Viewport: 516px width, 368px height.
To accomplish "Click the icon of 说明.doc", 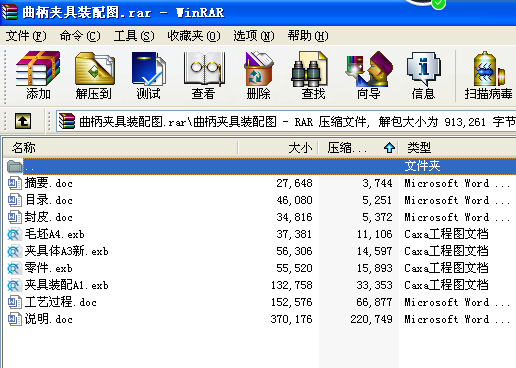I will coord(14,319).
